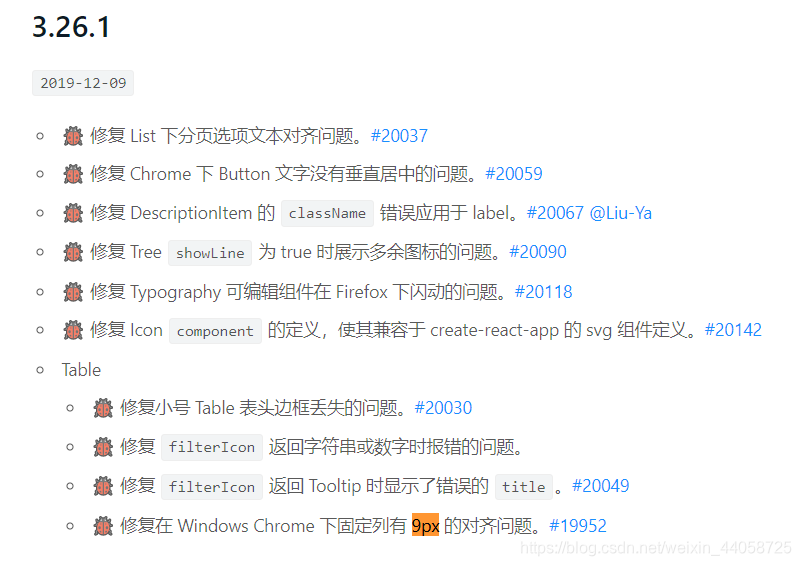Open issue link #20142

(733, 330)
